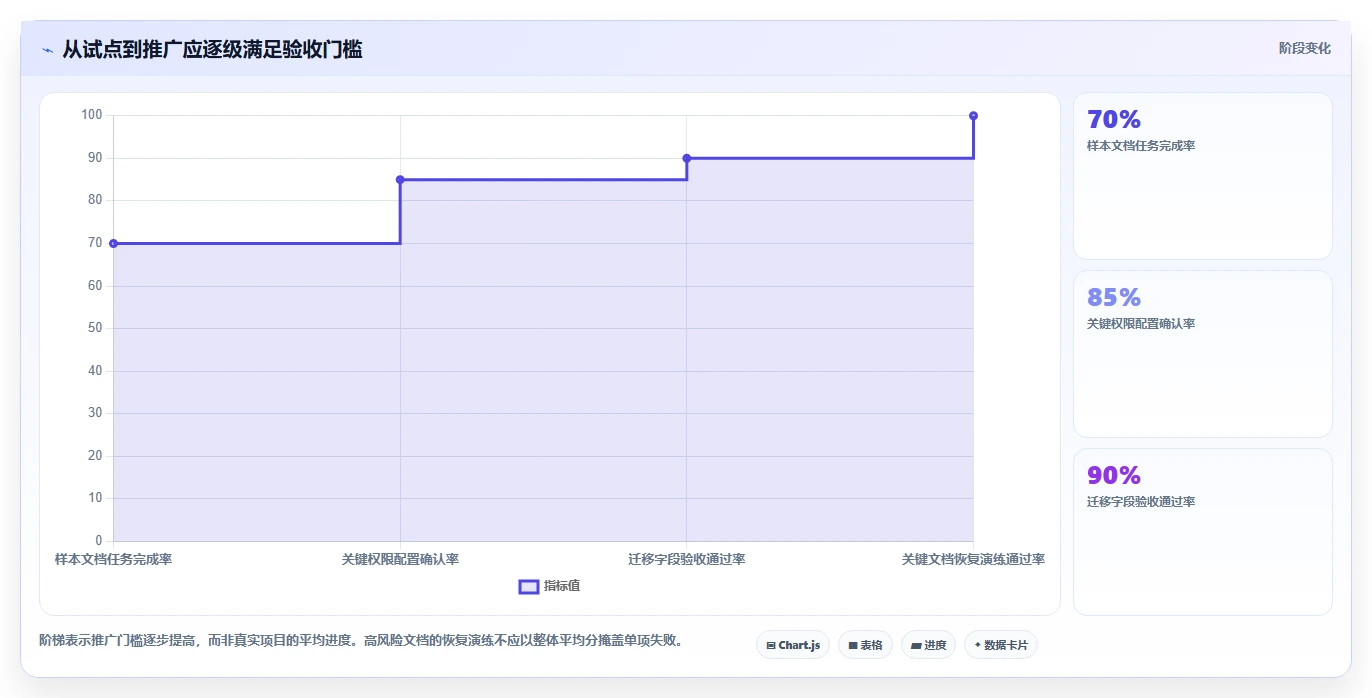Click x-axis label 关键文档恢复演练通过率

(x=973, y=559)
